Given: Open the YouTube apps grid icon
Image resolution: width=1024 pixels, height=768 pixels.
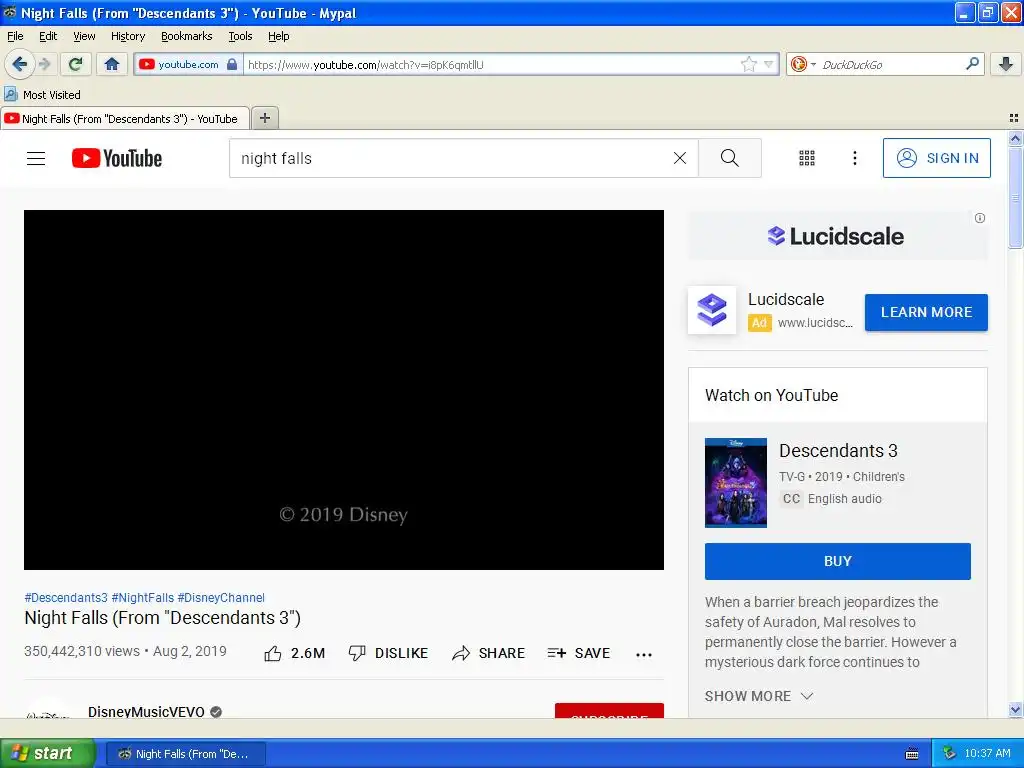Looking at the screenshot, I should [807, 158].
